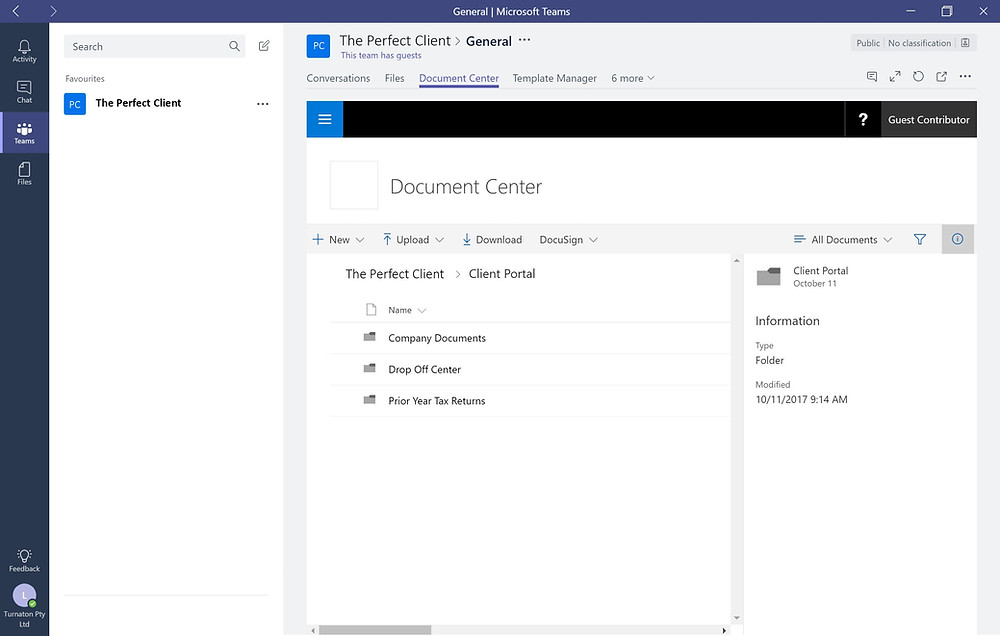Click the Drop Off Center folder icon
Image resolution: width=1000 pixels, height=636 pixels.
click(369, 368)
